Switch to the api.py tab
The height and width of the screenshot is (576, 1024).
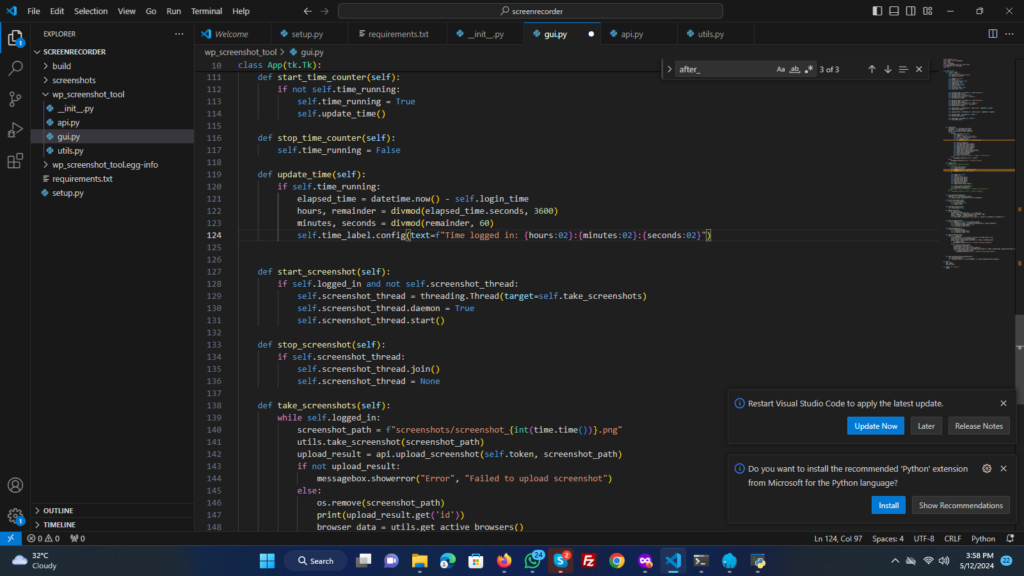[631, 34]
